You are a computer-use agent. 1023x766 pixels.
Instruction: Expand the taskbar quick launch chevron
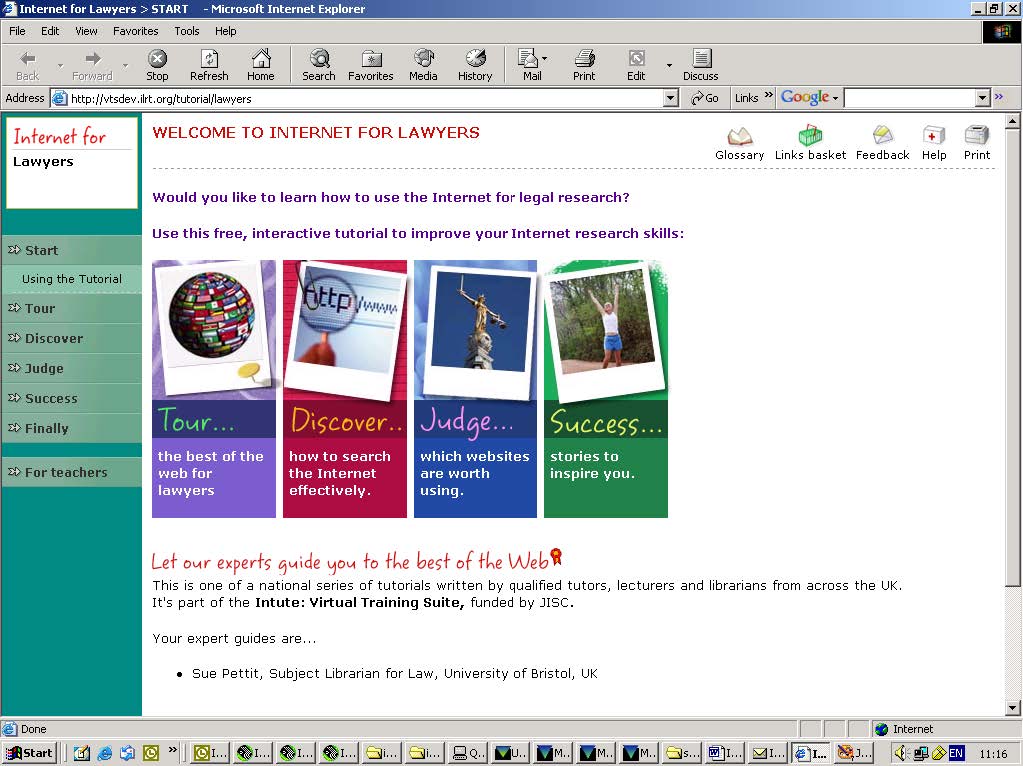[173, 750]
